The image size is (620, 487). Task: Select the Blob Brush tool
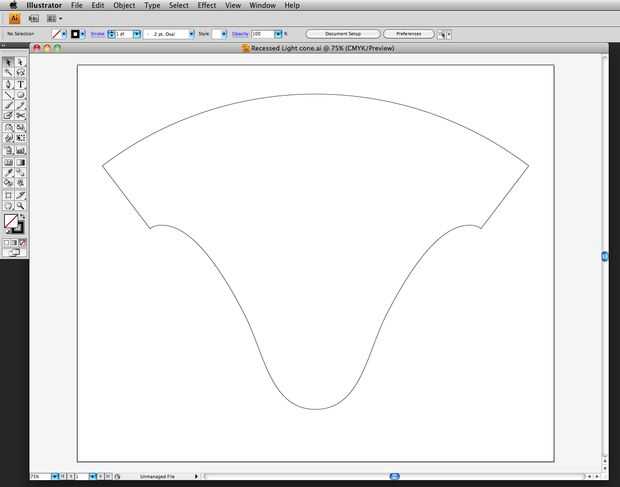[8, 115]
